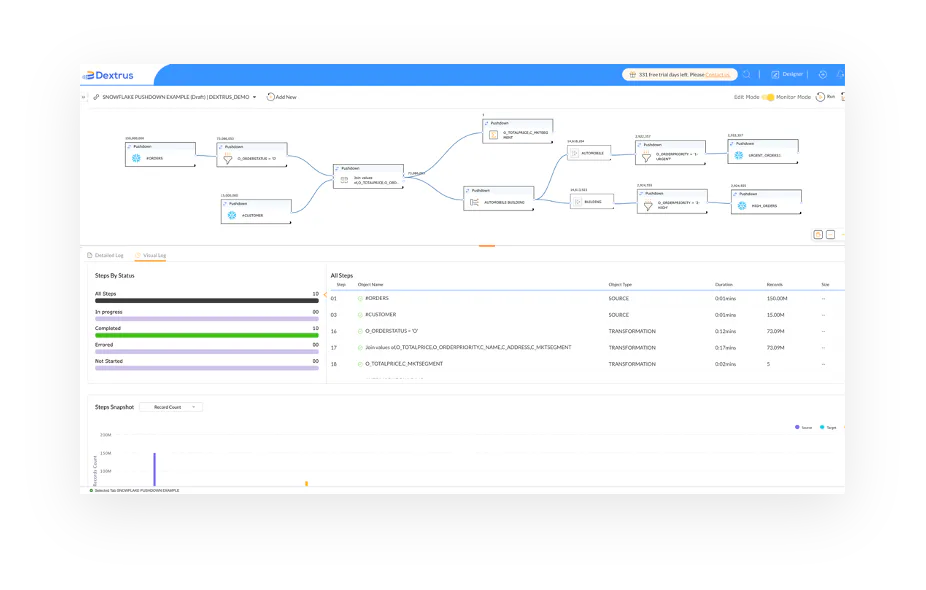Toggle the Target legend item in chart
This screenshot has width=926, height=590.
[828, 427]
